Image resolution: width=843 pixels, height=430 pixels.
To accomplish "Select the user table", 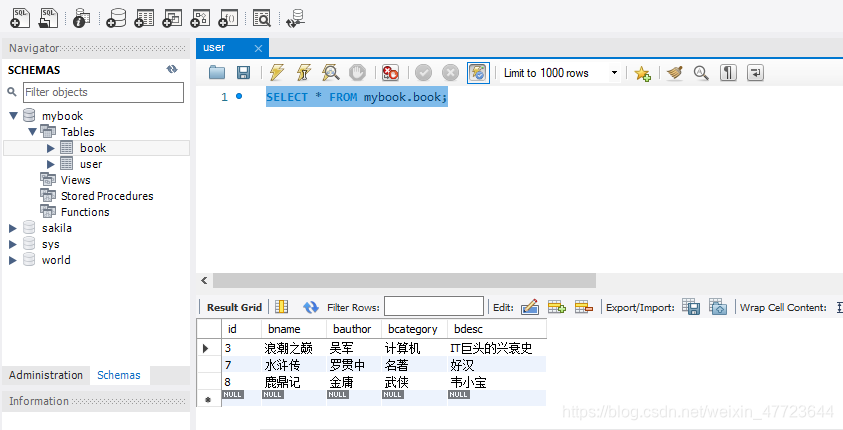I will (x=91, y=164).
